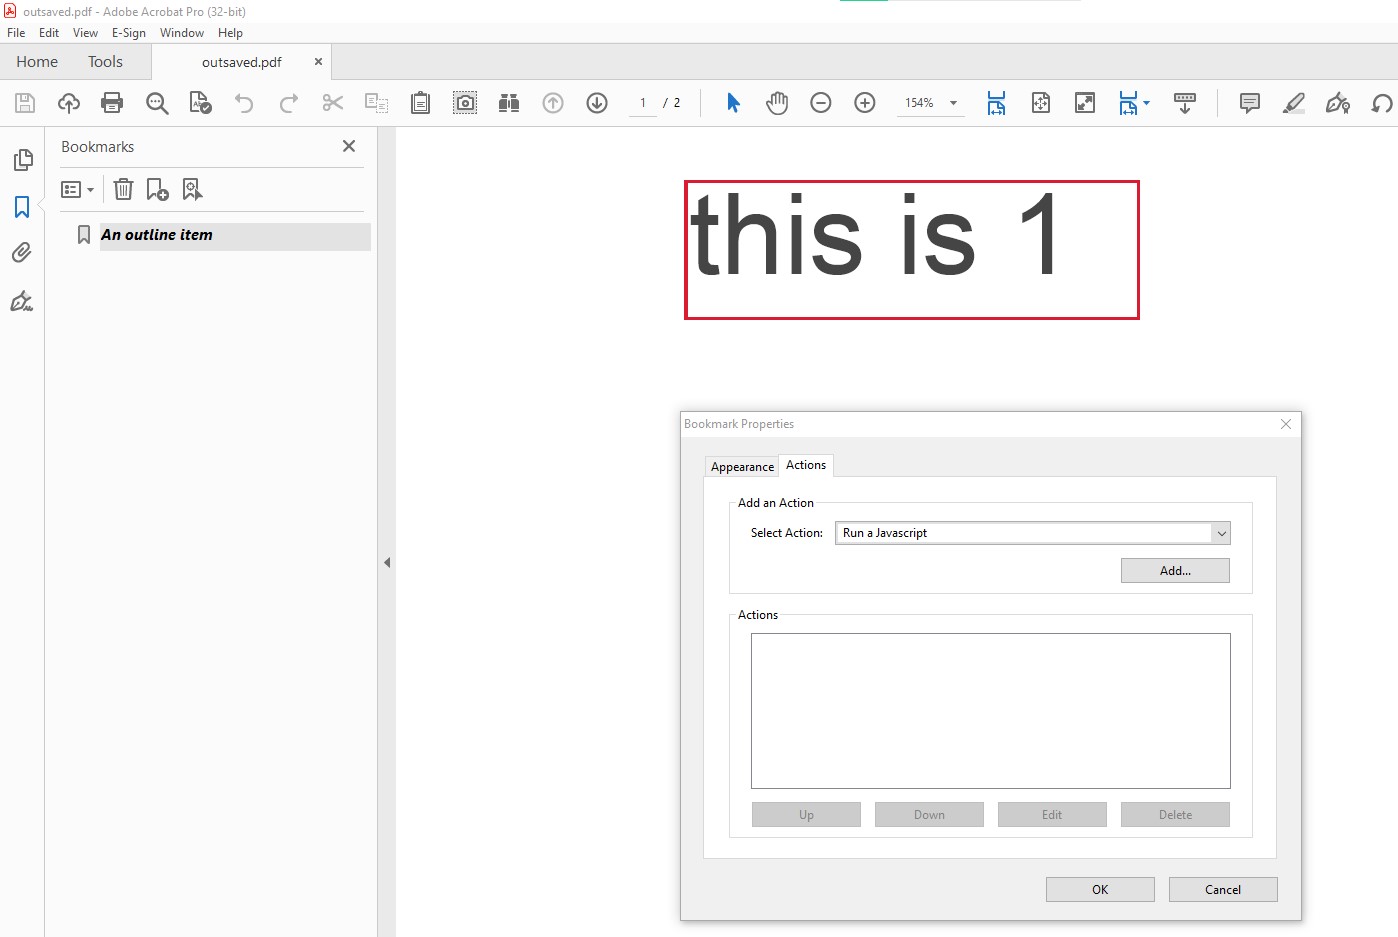Screen dimensions: 1398x937
Task: Click the Find binoculars icon
Action: (508, 103)
